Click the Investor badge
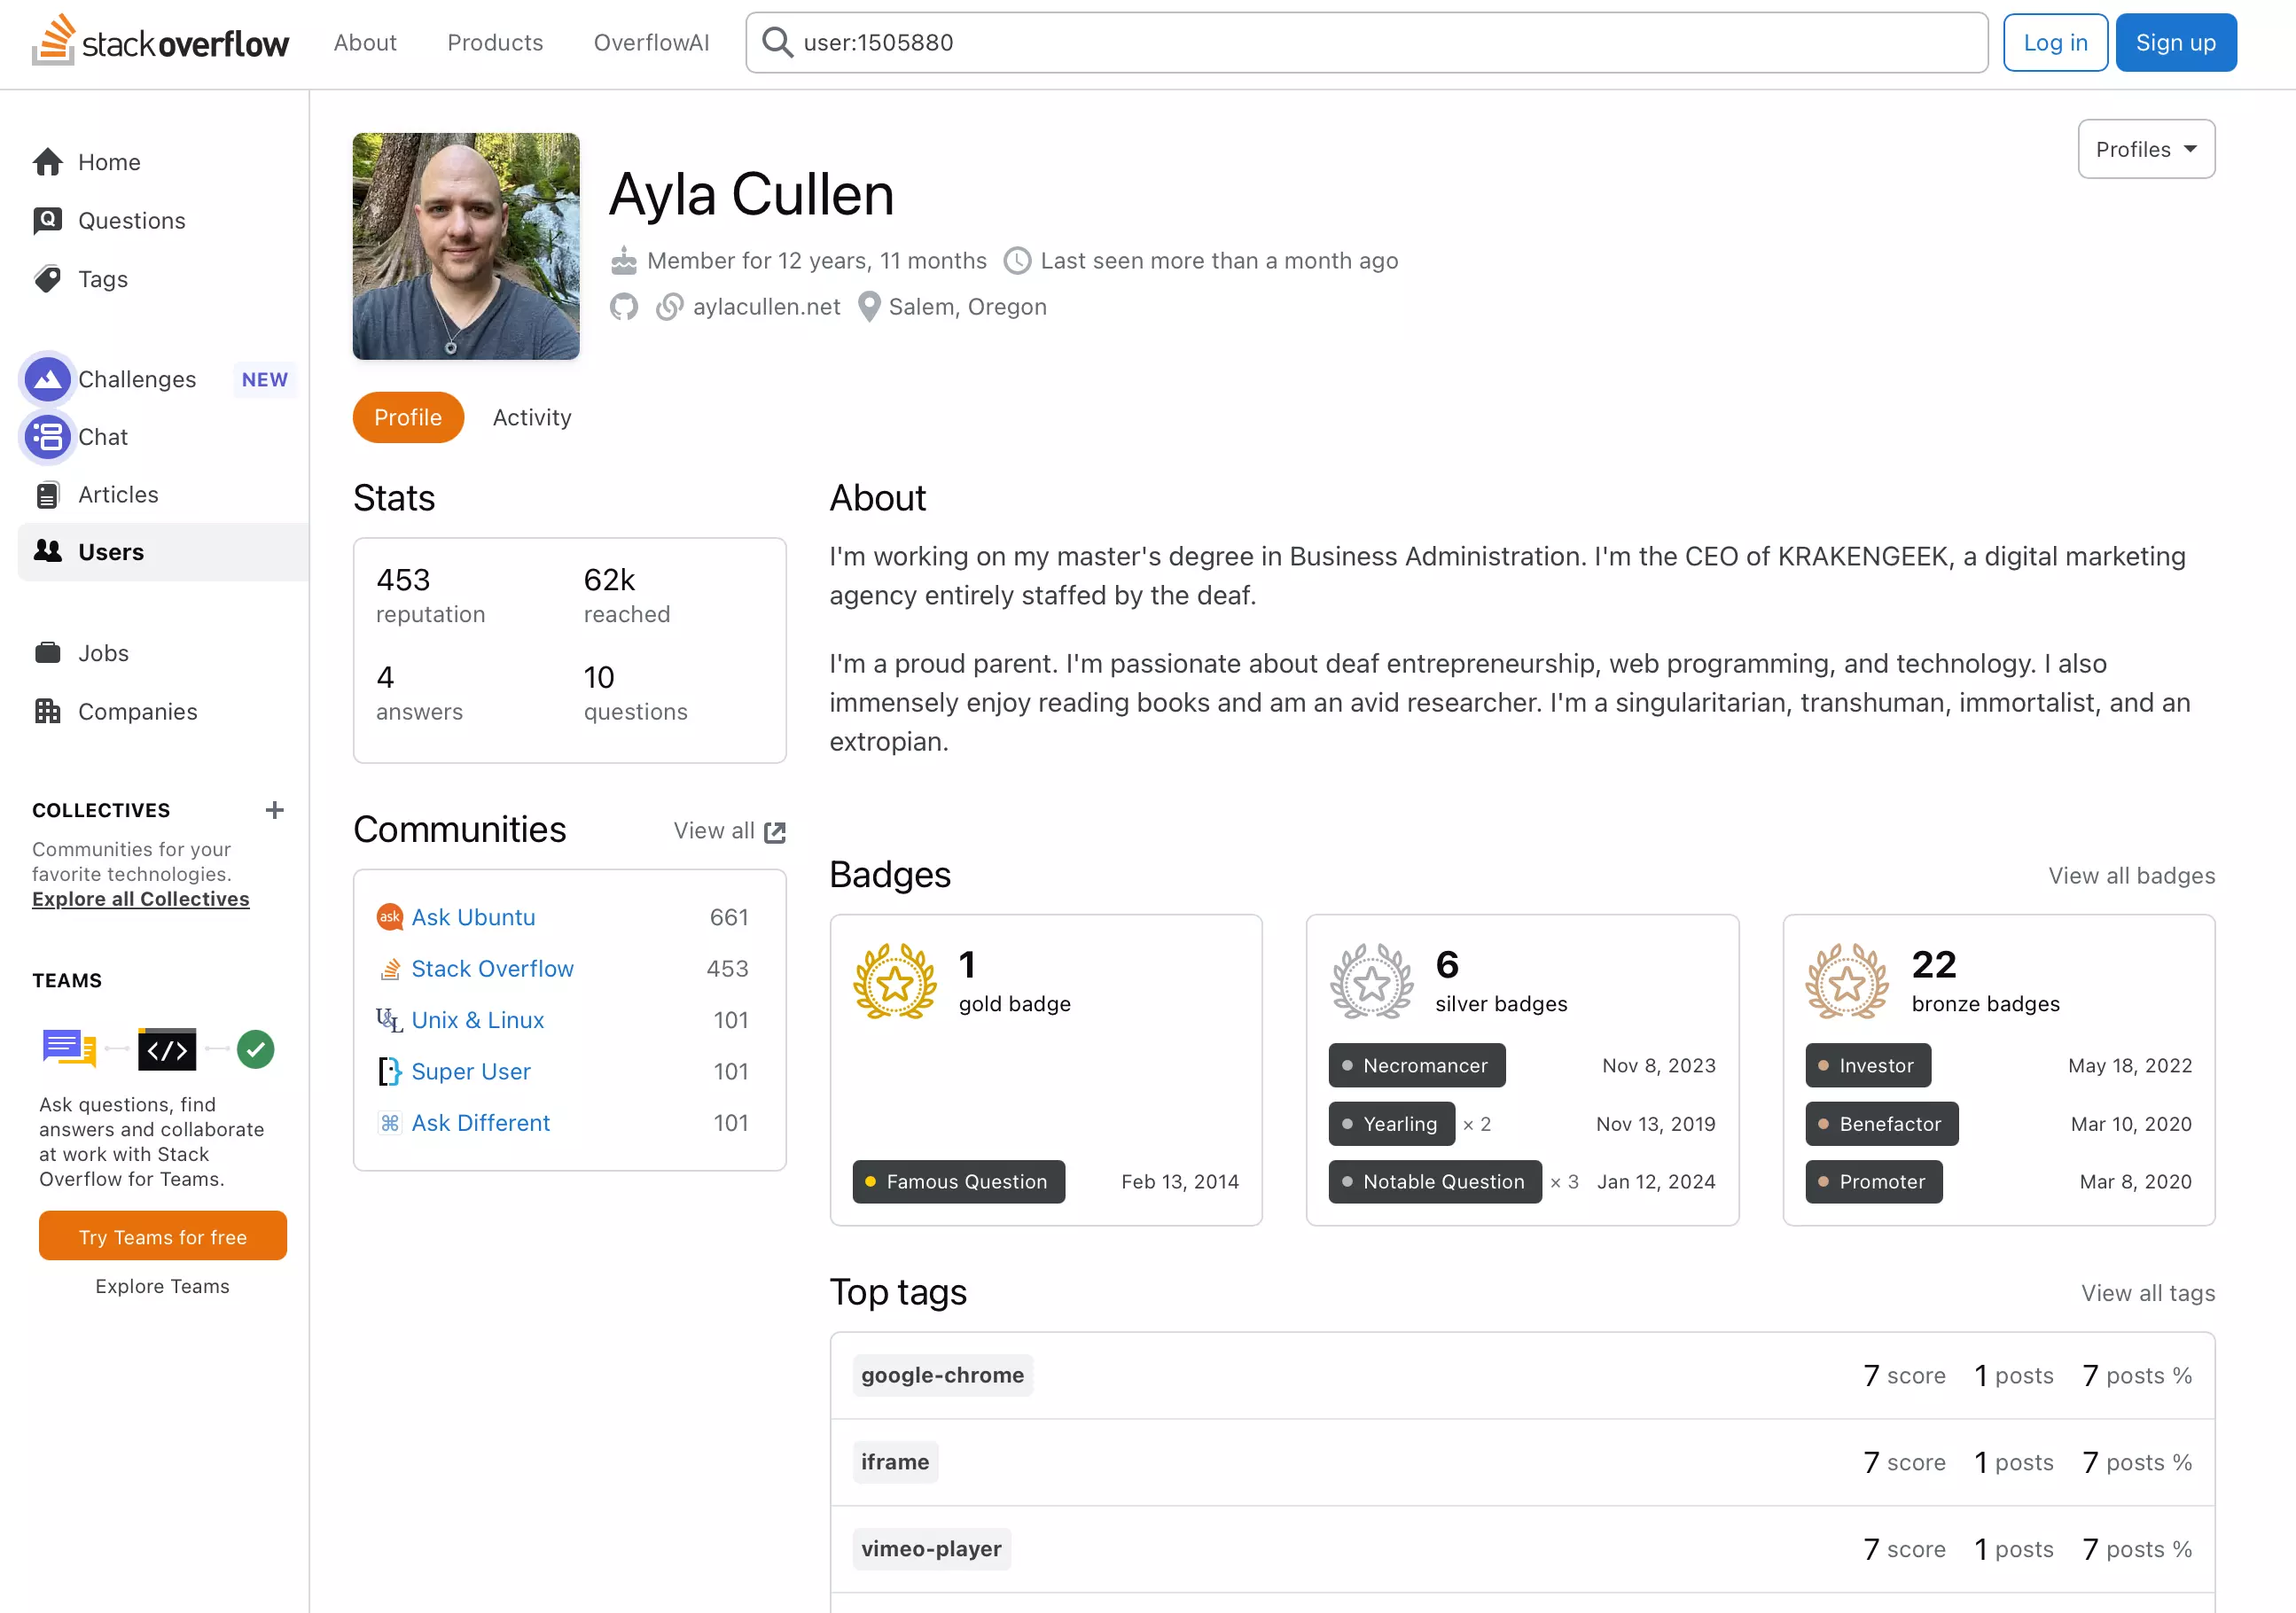The height and width of the screenshot is (1613, 2296). point(1868,1066)
